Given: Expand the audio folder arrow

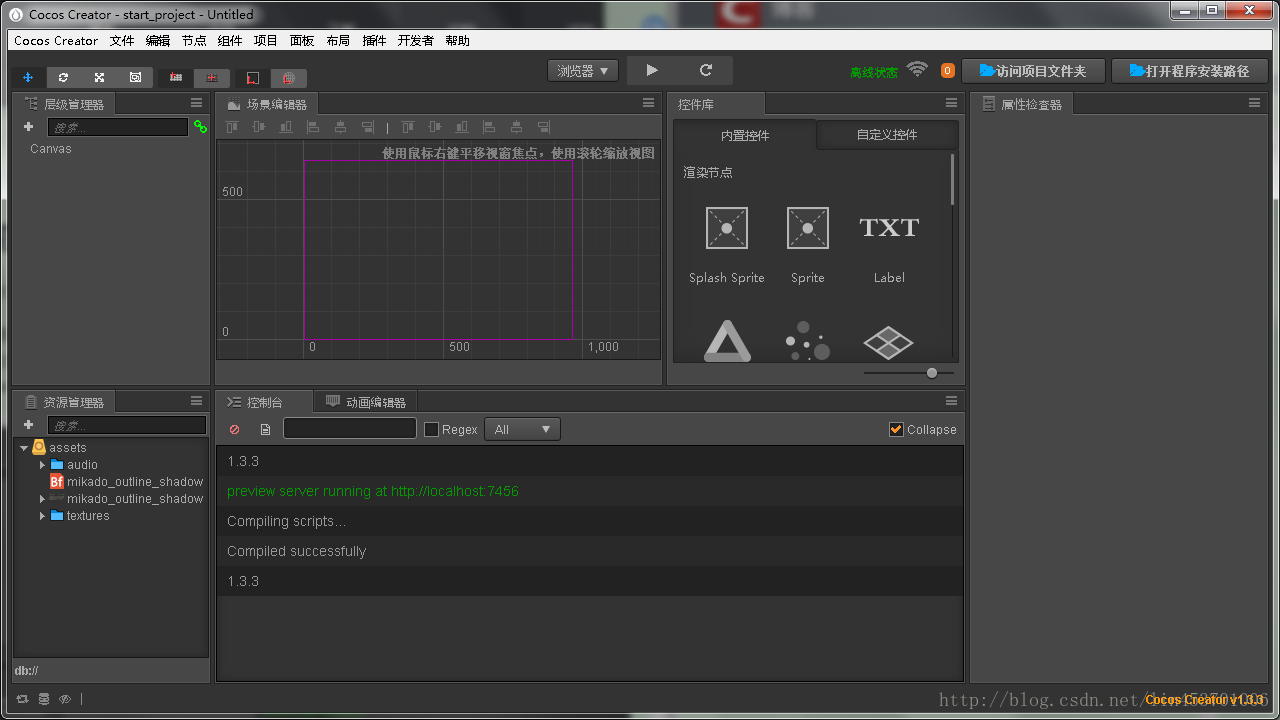Looking at the screenshot, I should point(42,465).
